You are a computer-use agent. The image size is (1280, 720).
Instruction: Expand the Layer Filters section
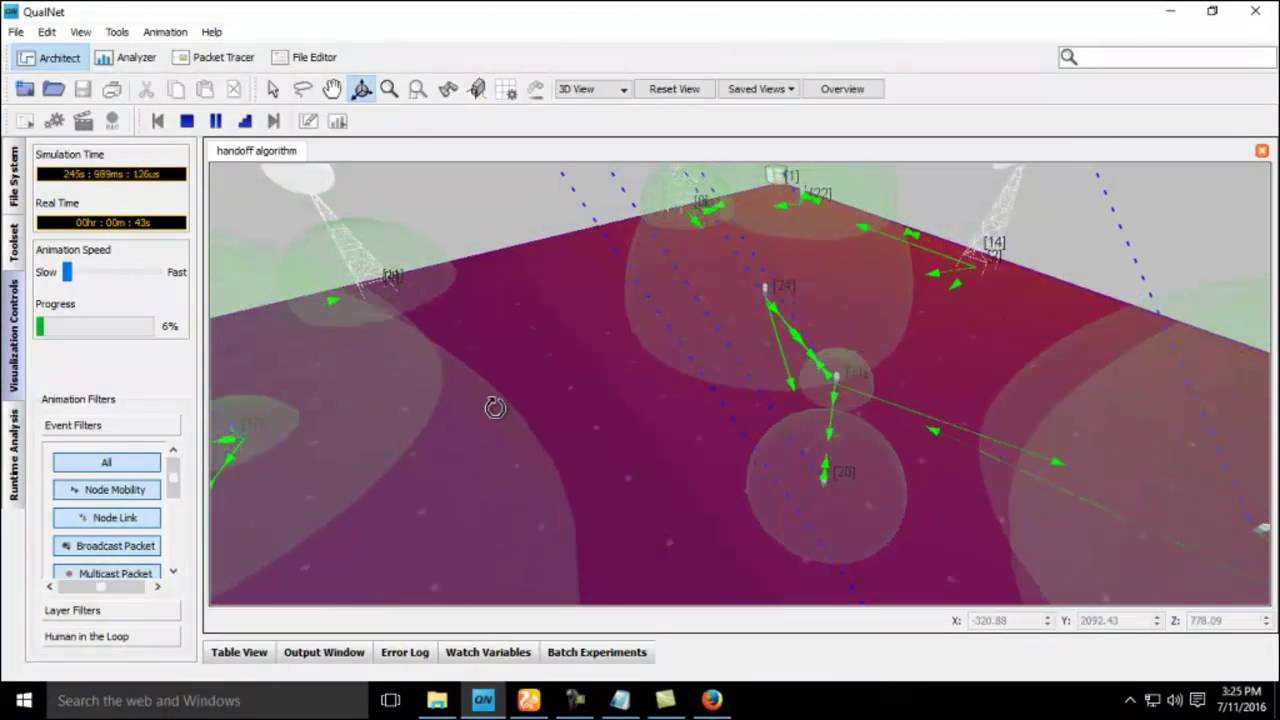pos(73,610)
